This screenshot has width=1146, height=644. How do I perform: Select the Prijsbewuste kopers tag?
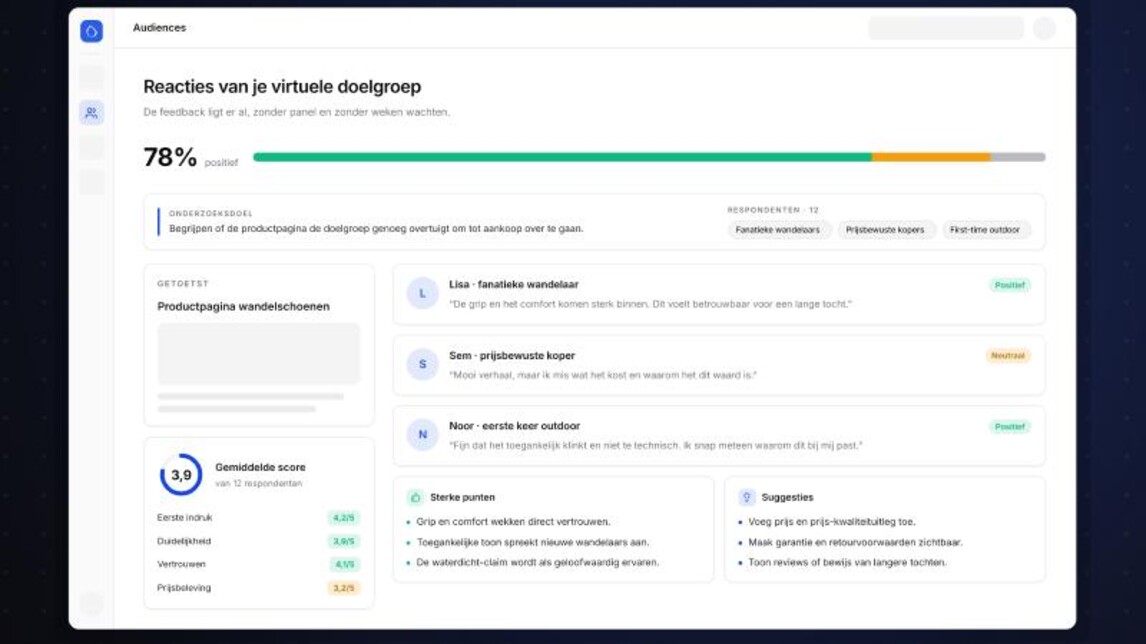pyautogui.click(x=885, y=230)
